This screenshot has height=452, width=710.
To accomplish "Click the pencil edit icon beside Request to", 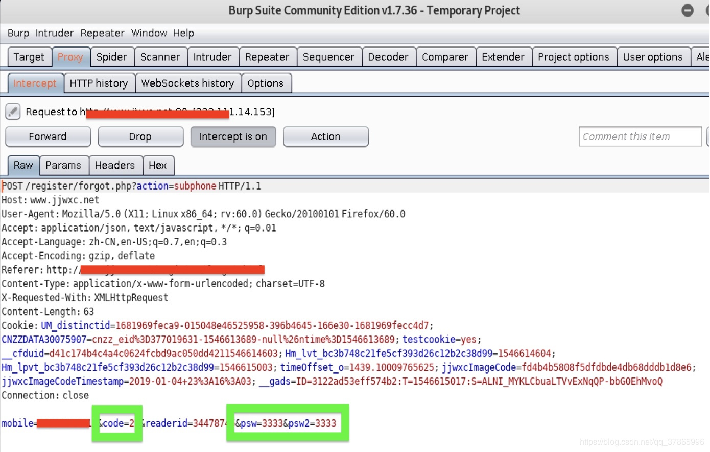I will (x=13, y=111).
